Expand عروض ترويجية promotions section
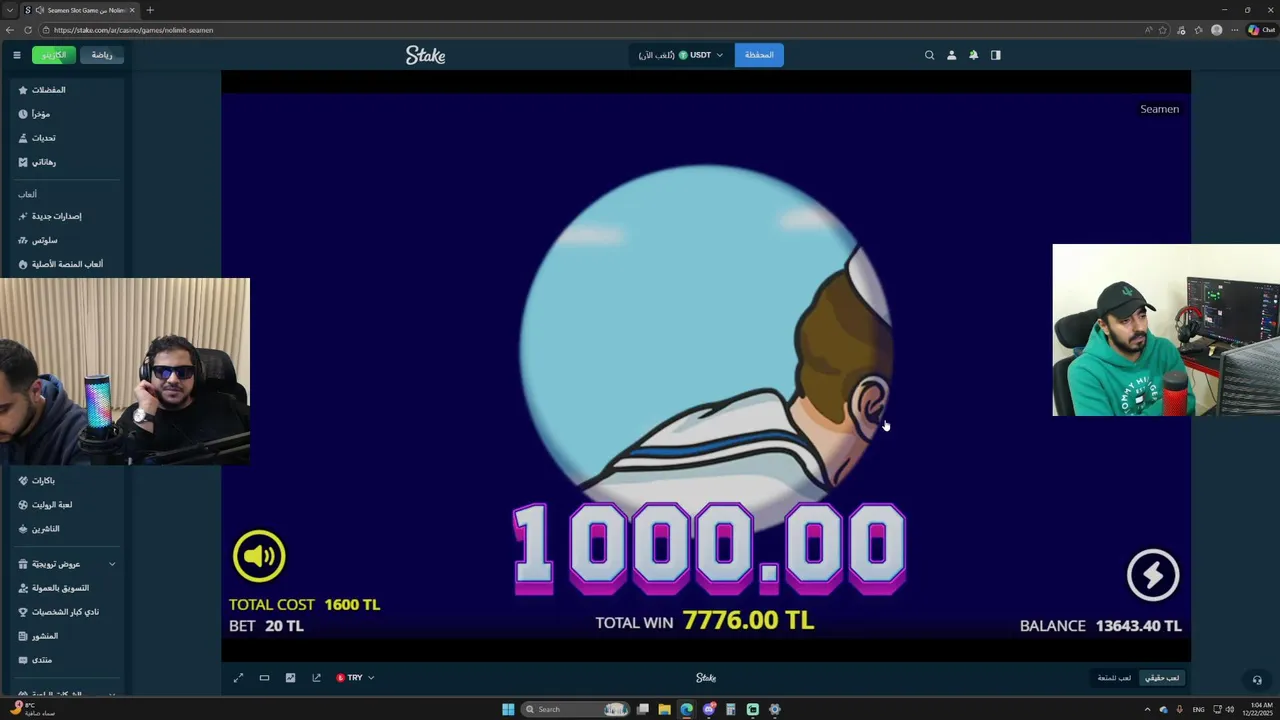 [x=66, y=564]
